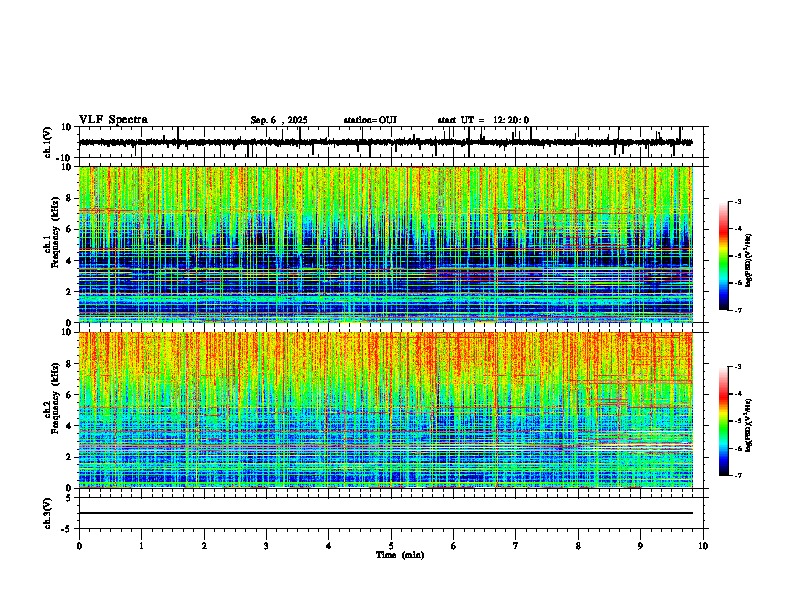792x612 pixels.
Task: Click tick label '1' on the Time axis
Action: (141, 546)
